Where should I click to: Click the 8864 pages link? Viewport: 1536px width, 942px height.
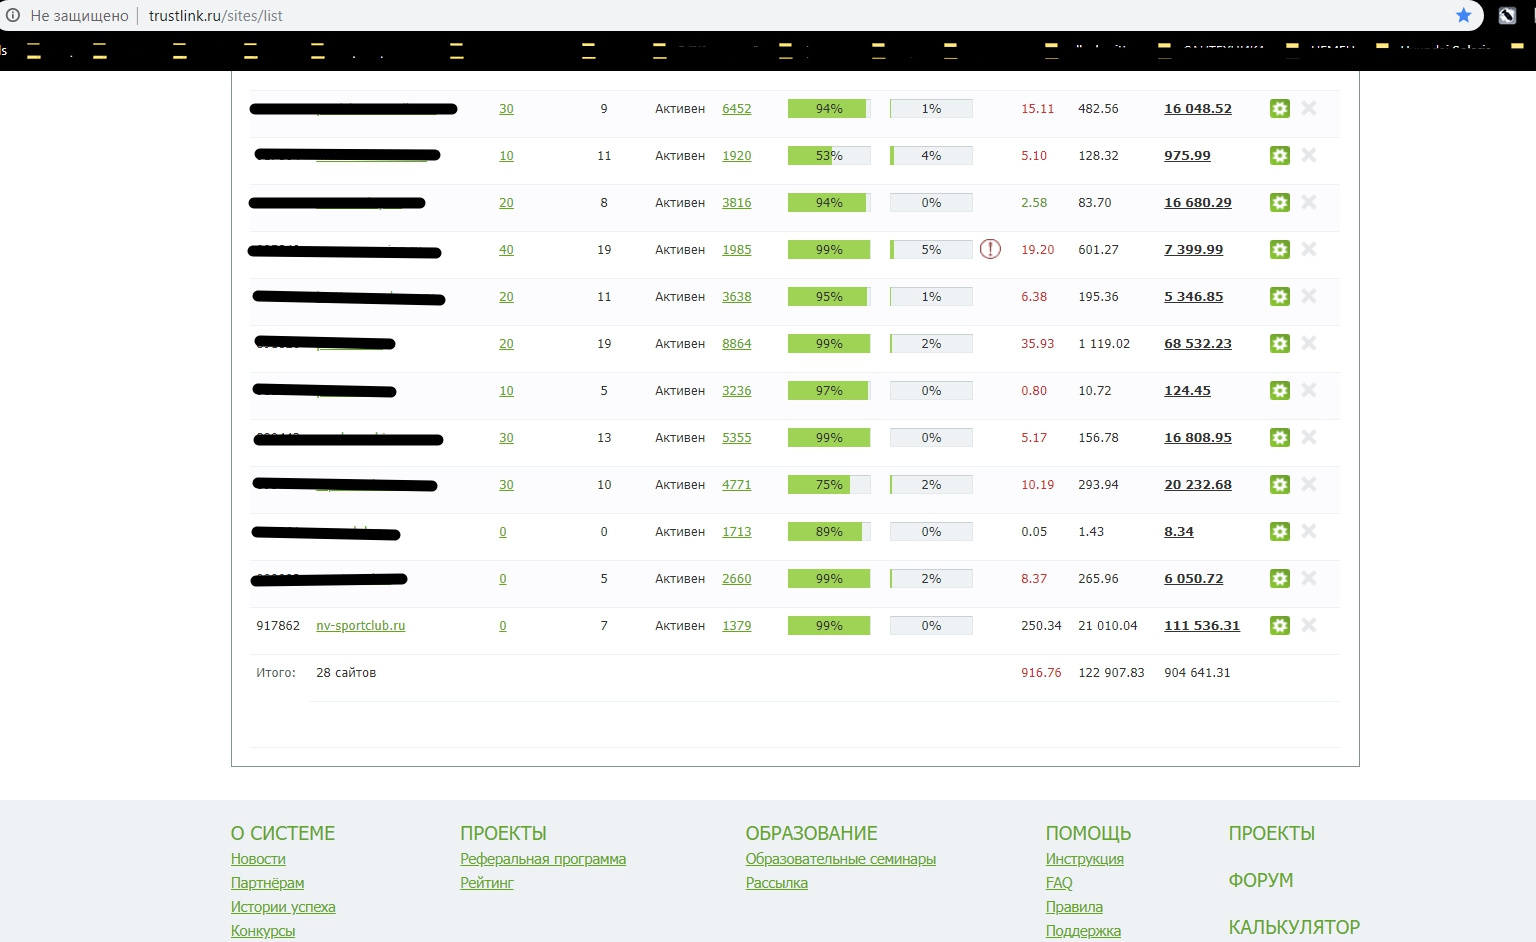(737, 343)
